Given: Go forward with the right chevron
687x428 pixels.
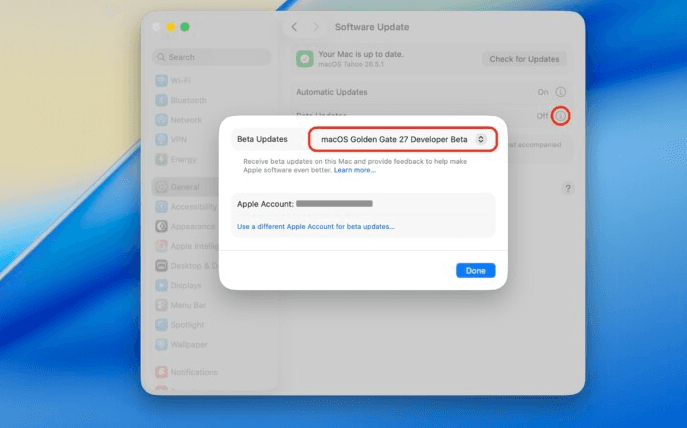Looking at the screenshot, I should [315, 27].
